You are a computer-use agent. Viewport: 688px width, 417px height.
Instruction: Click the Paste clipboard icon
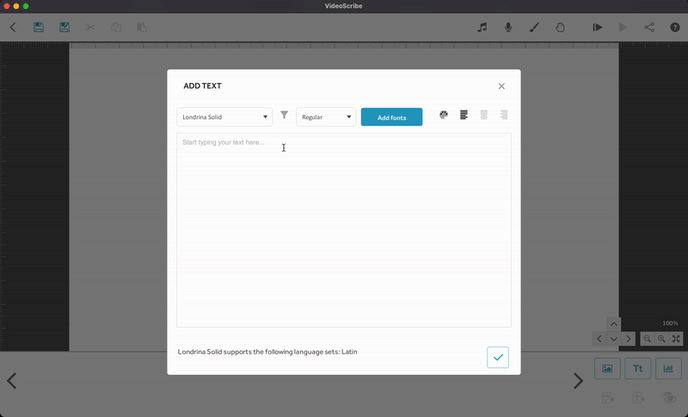tap(142, 27)
